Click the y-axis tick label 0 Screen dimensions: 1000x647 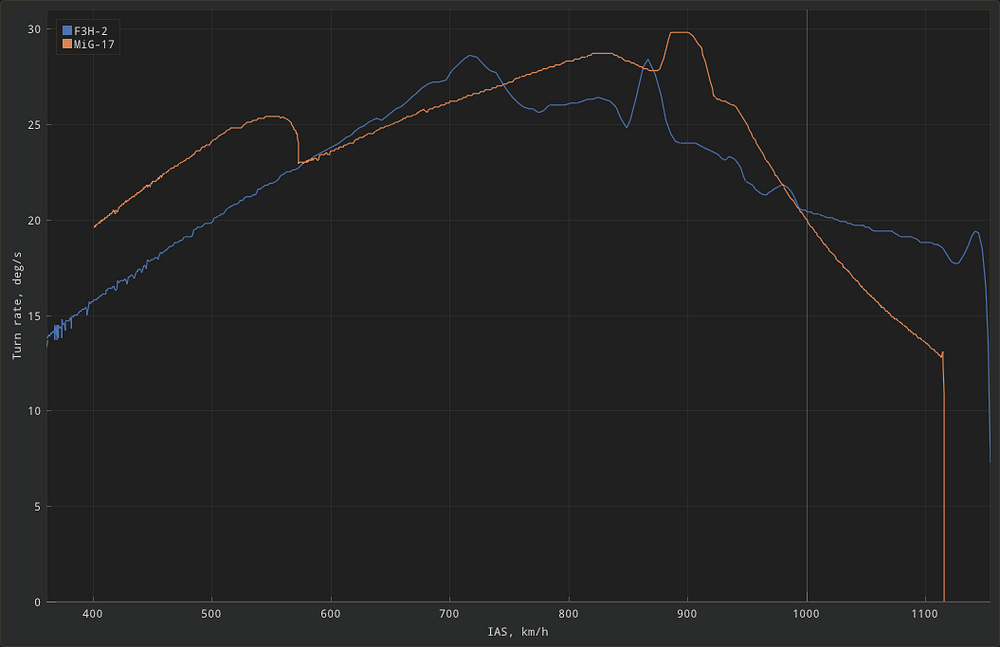(38, 602)
